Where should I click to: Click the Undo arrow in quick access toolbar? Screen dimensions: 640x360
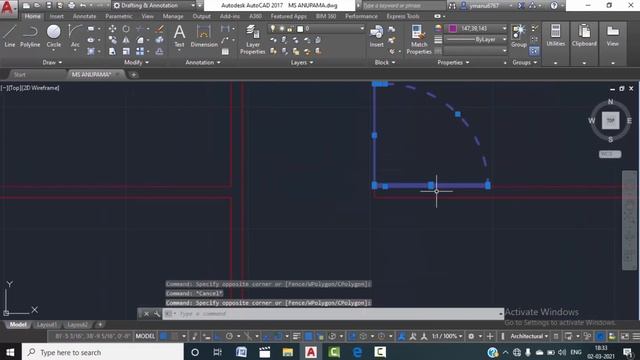83,6
